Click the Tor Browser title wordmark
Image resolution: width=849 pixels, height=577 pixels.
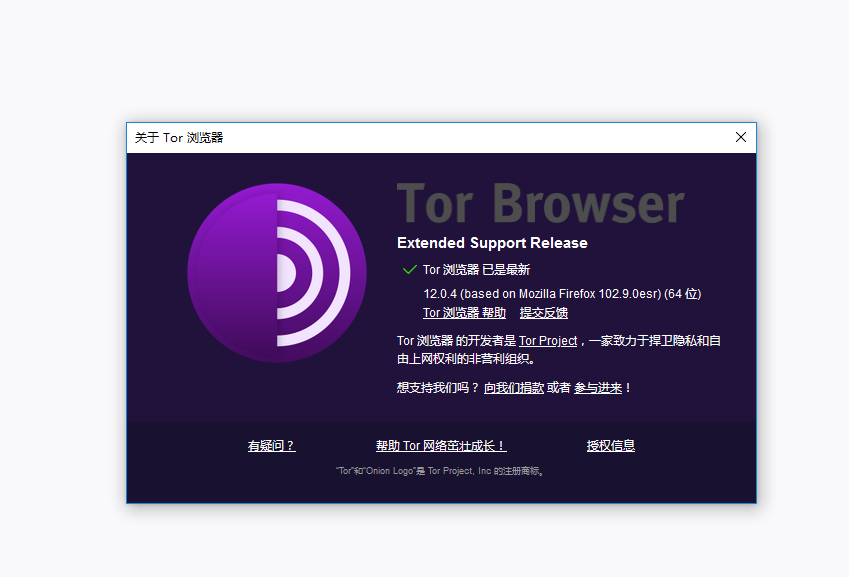tap(541, 204)
